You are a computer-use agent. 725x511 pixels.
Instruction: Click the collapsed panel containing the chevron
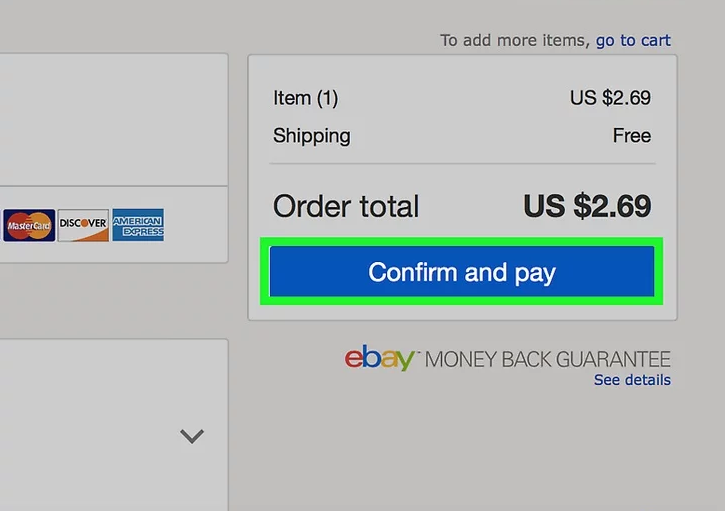(114, 425)
